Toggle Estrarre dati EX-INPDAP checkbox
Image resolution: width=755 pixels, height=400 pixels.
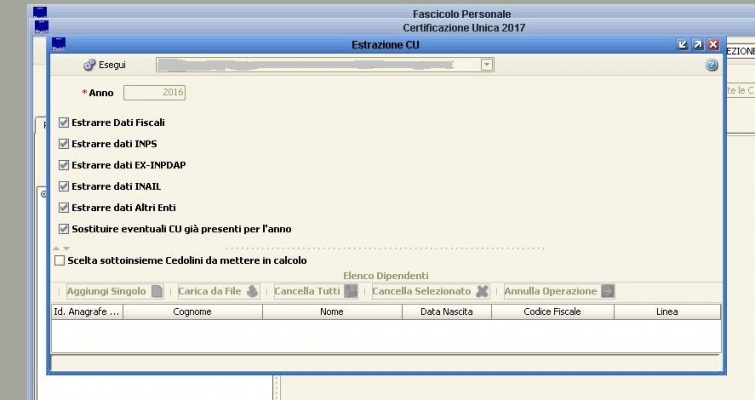pyautogui.click(x=64, y=165)
